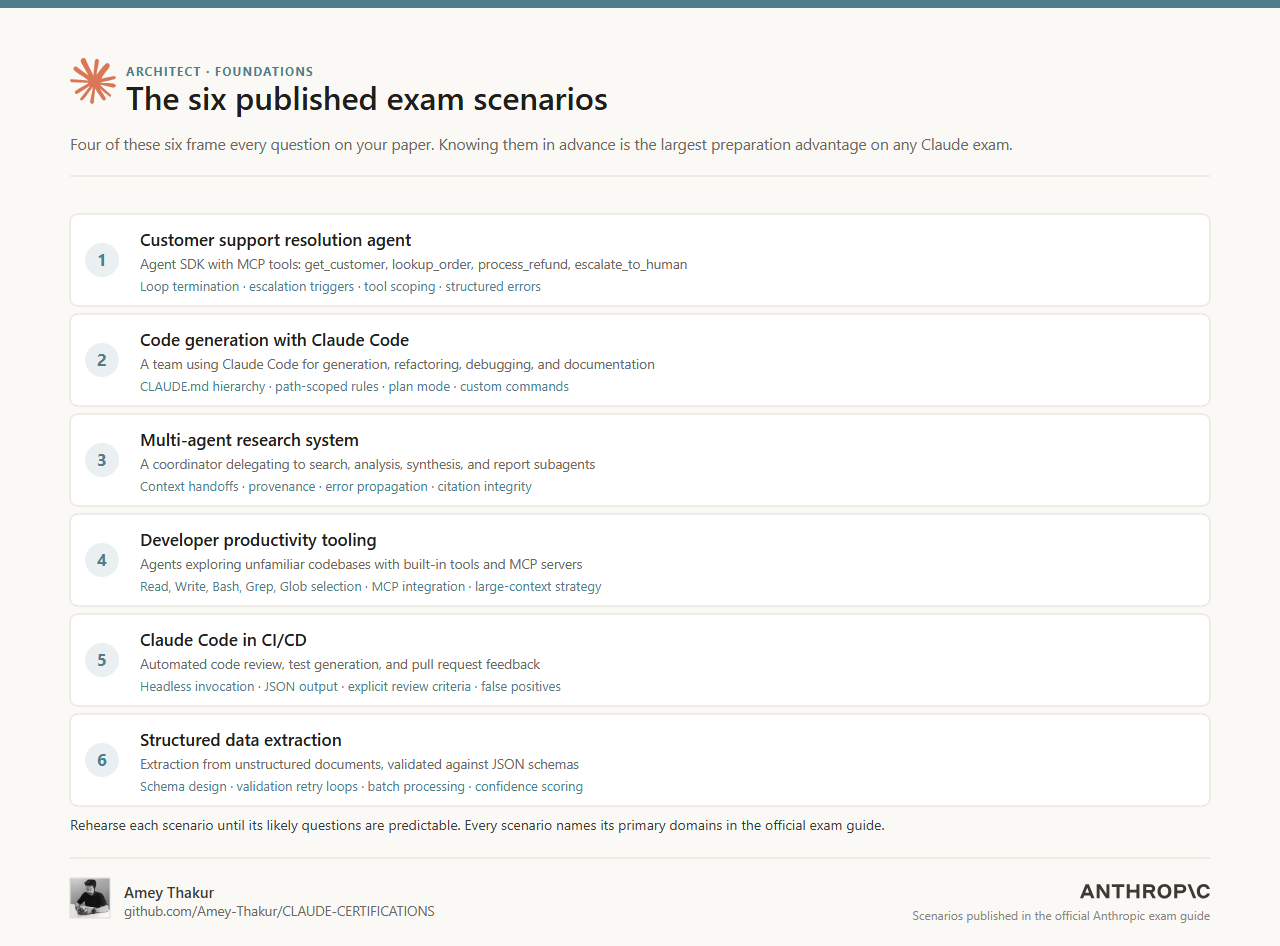Screen dimensions: 1280x946
Task: Select the Code generation with Claude Code heading
Action: tap(274, 340)
